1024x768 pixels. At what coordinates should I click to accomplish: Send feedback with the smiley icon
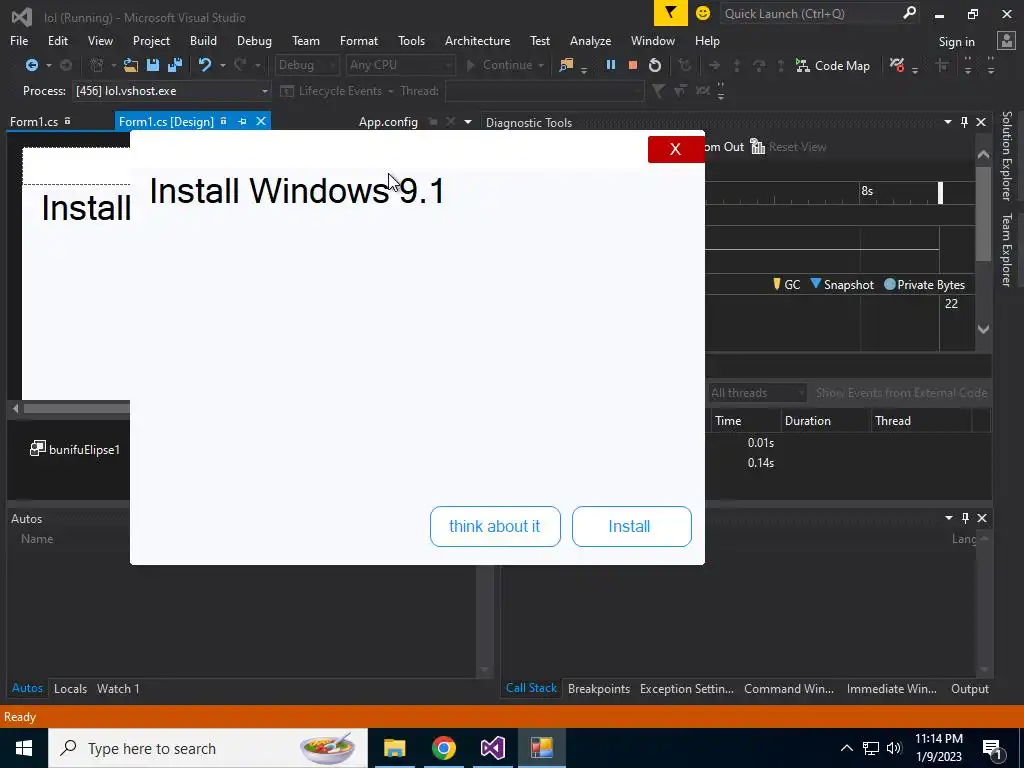(x=703, y=13)
